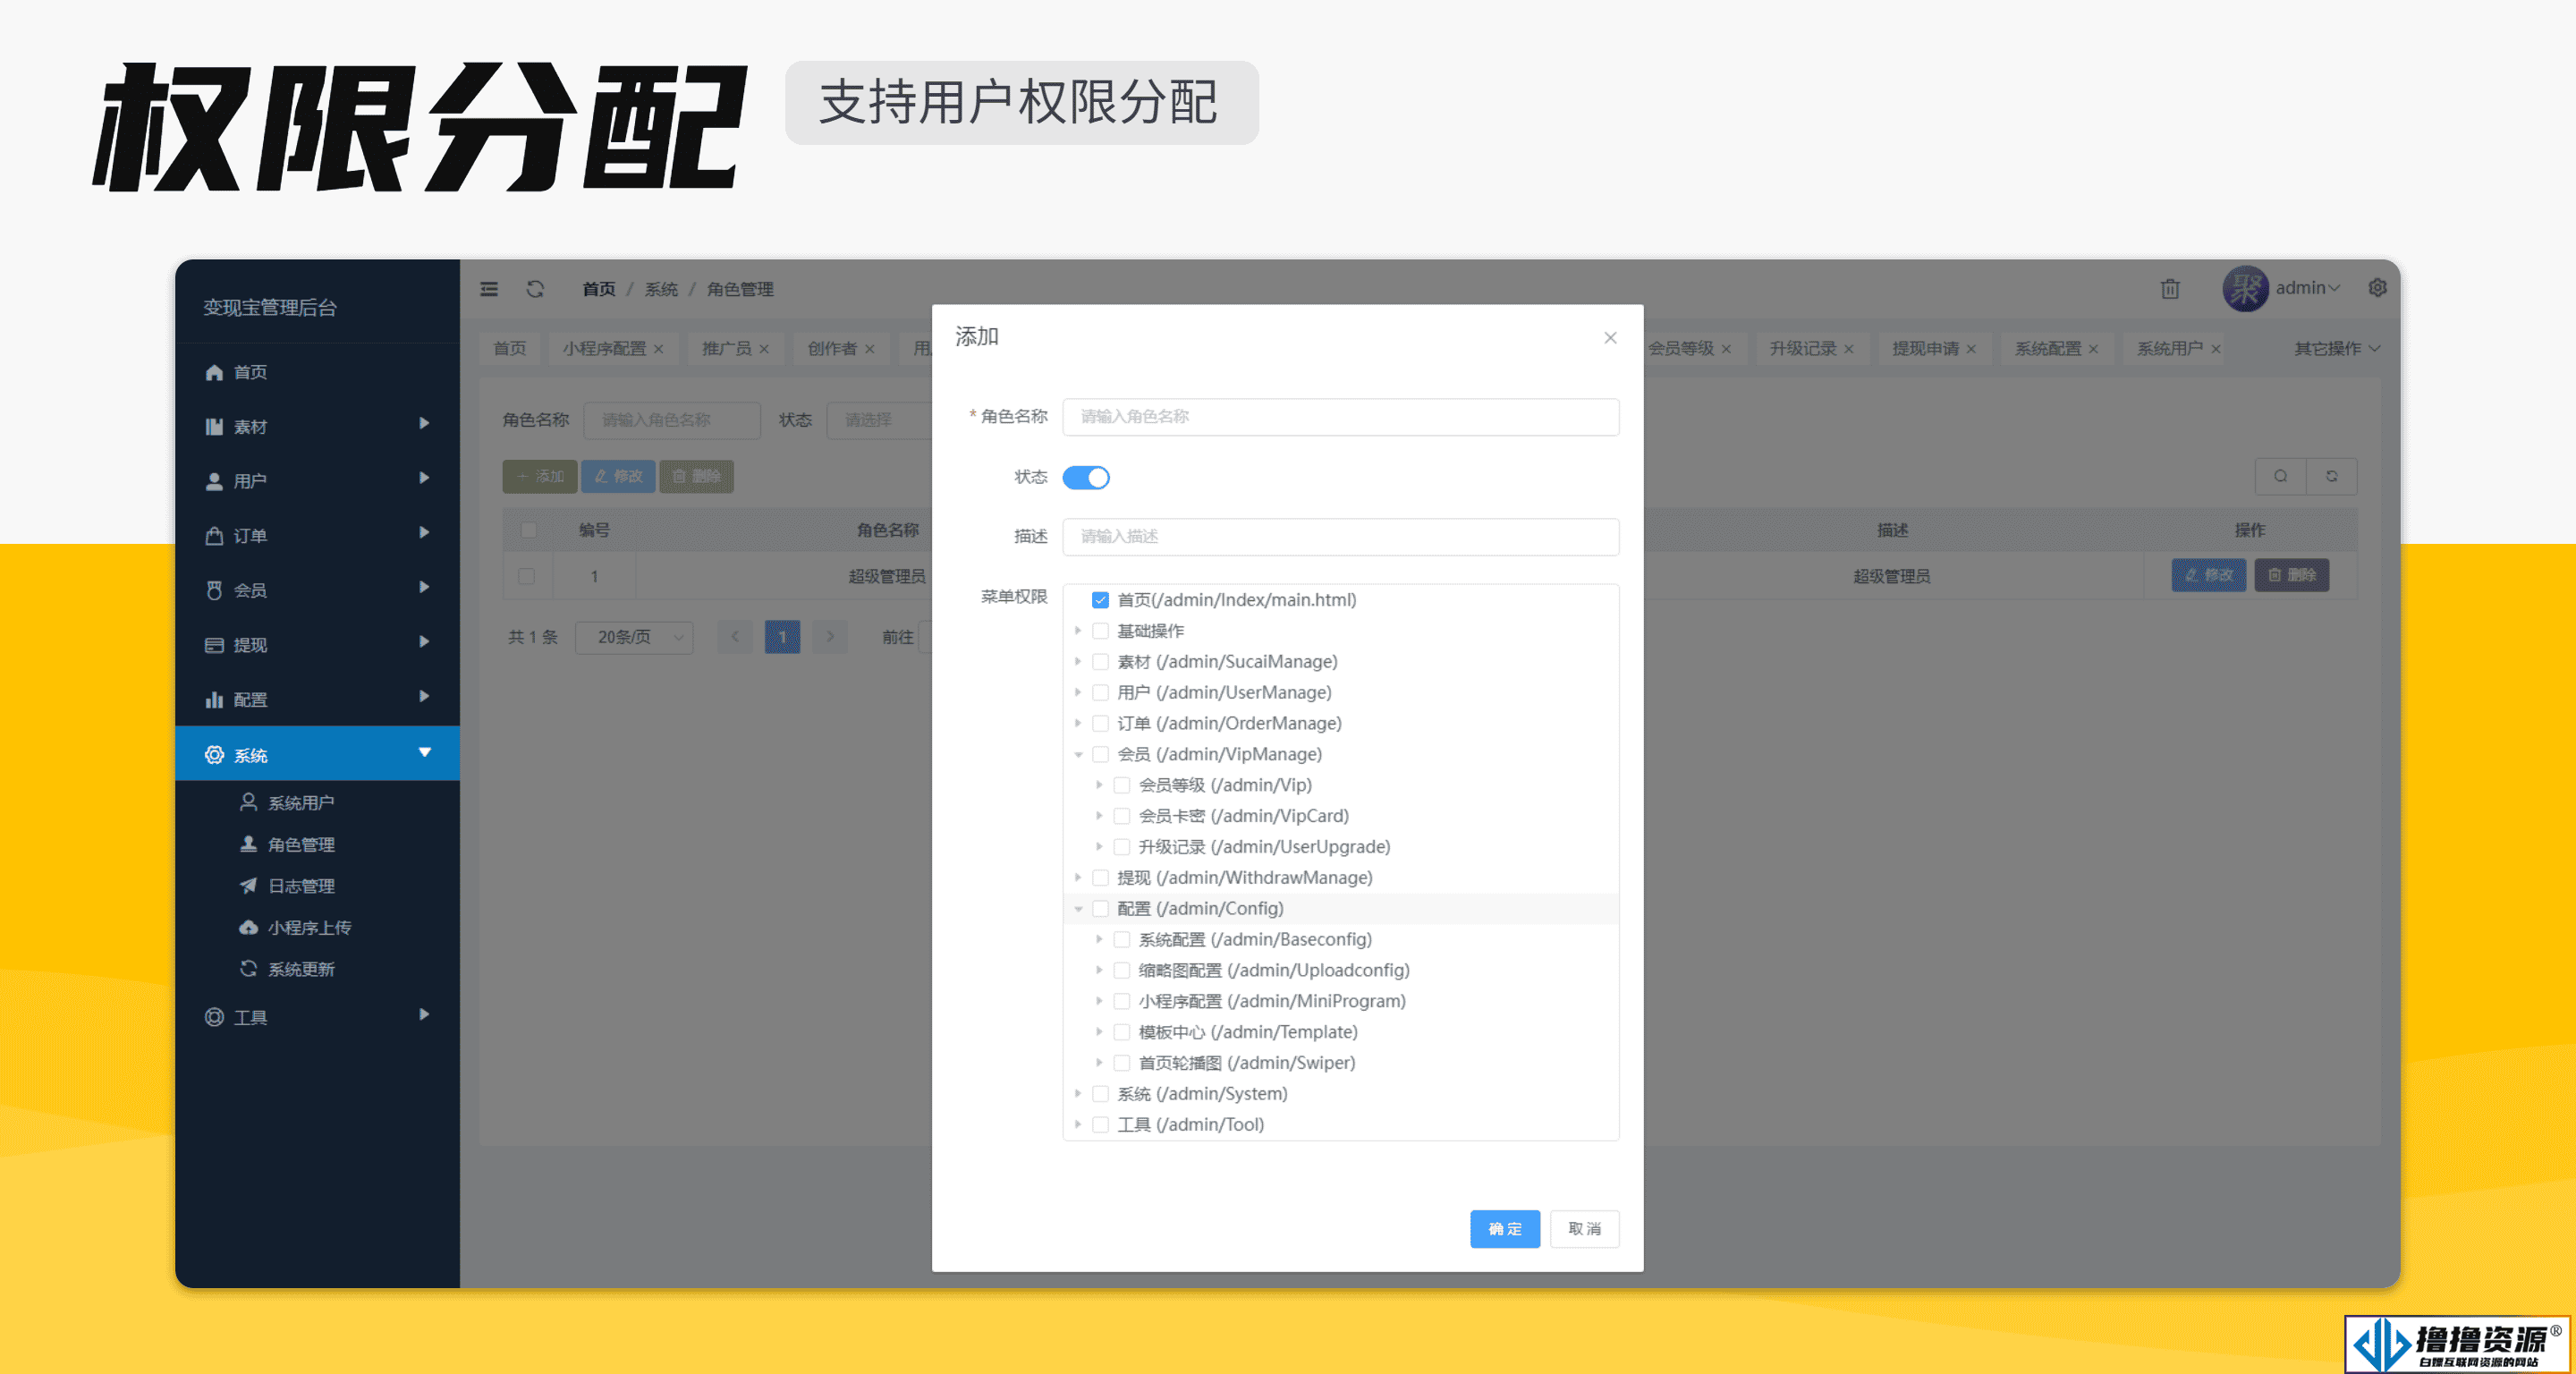Check the 基础操作 permission box

1100,631
